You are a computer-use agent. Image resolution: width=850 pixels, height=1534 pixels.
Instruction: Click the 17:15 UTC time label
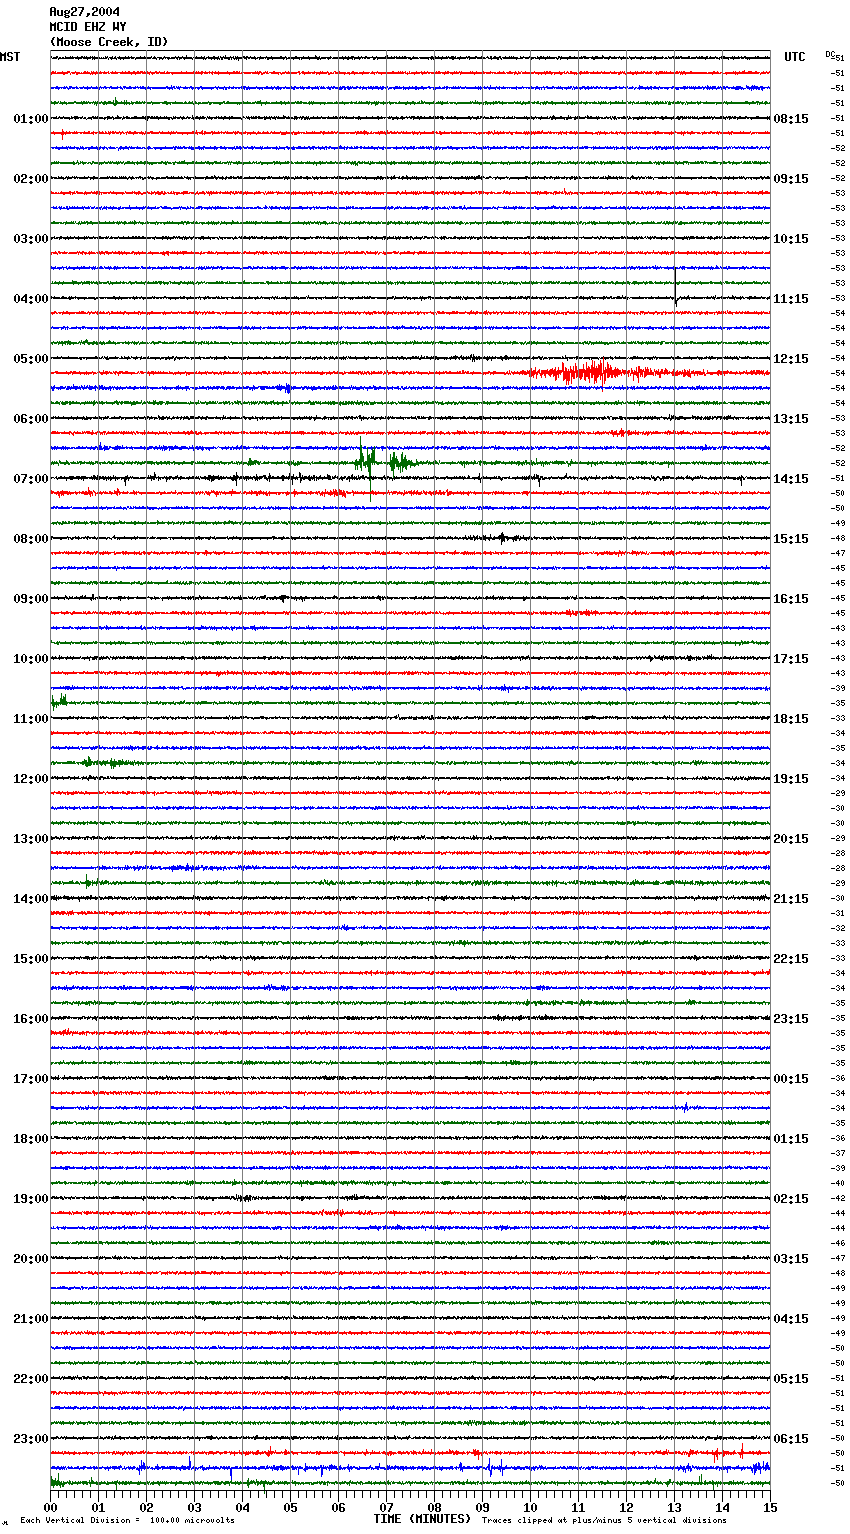point(791,659)
